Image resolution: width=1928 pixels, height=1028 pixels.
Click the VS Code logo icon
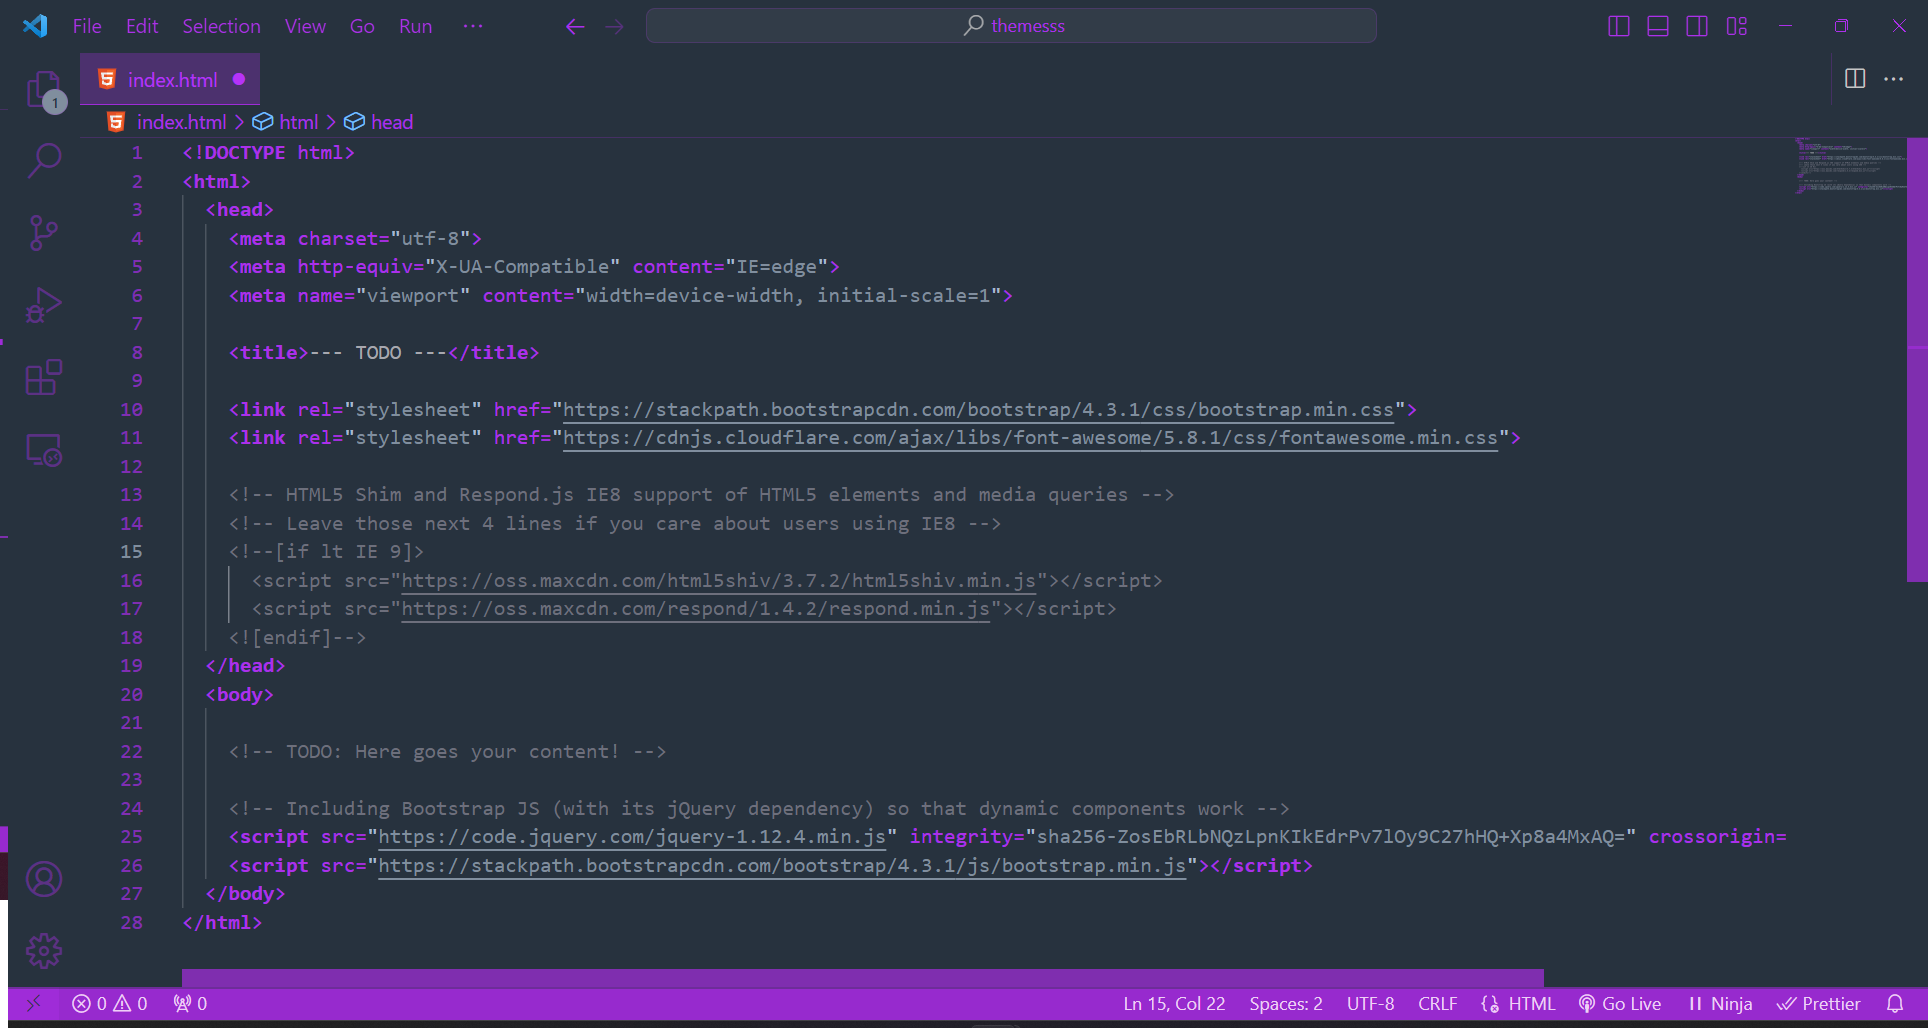(35, 25)
